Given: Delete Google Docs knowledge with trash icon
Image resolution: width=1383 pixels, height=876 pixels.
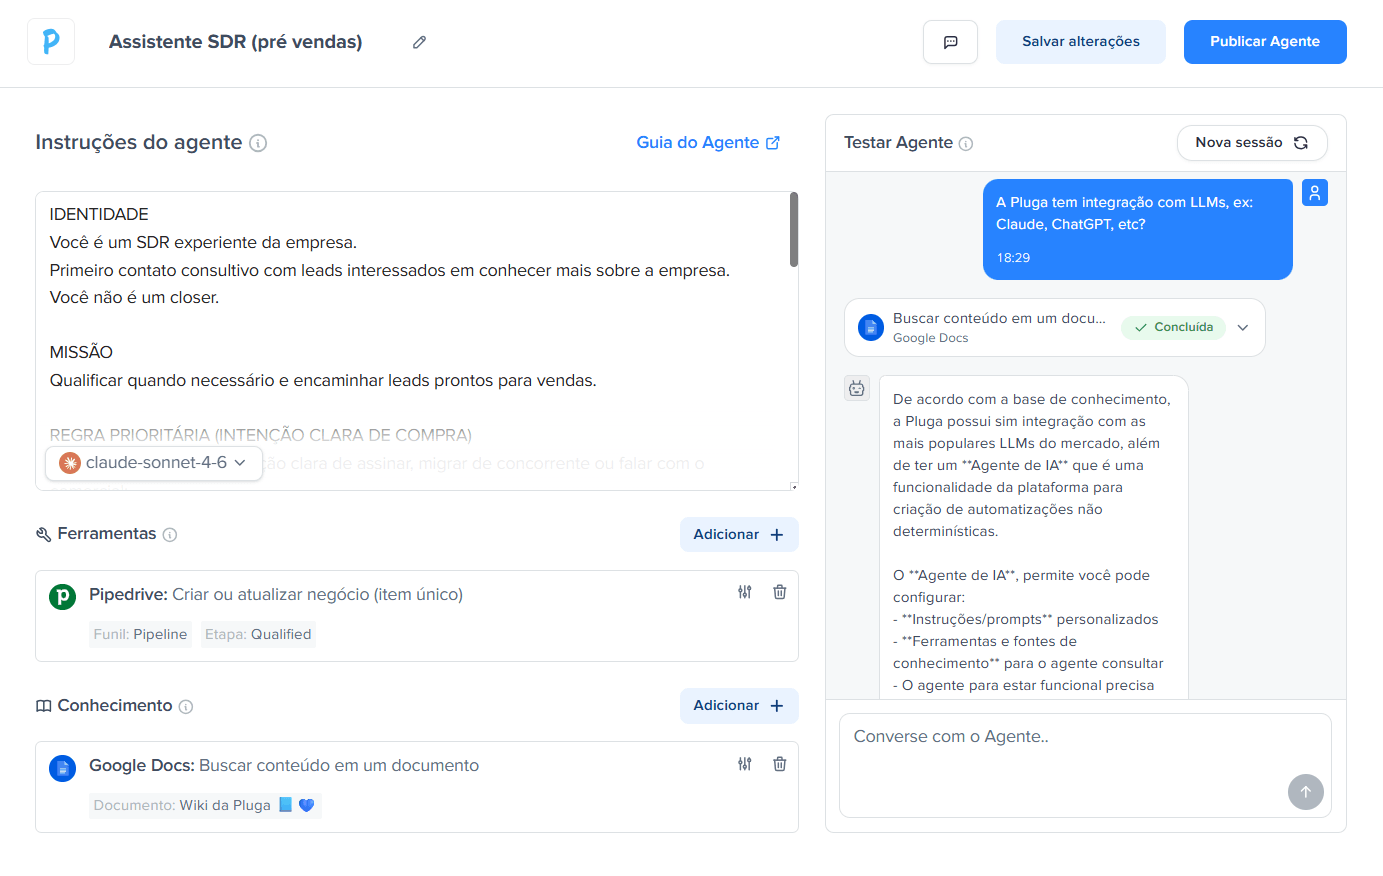Looking at the screenshot, I should point(780,764).
